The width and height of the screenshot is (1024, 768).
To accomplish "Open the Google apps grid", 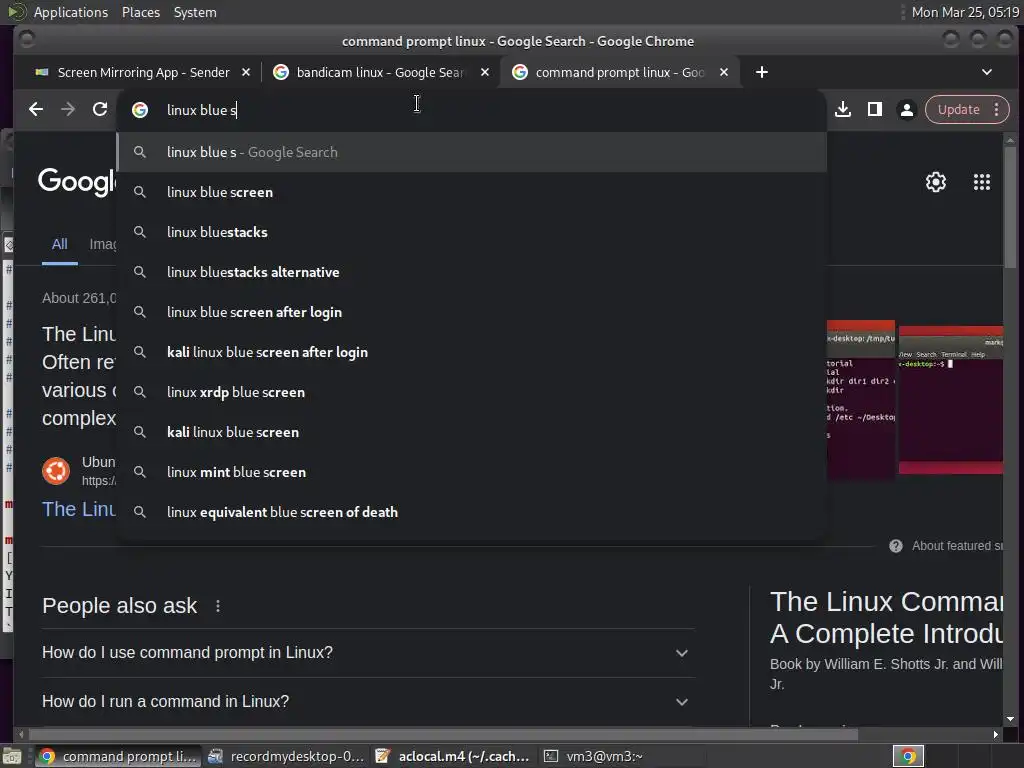I will pos(982,182).
